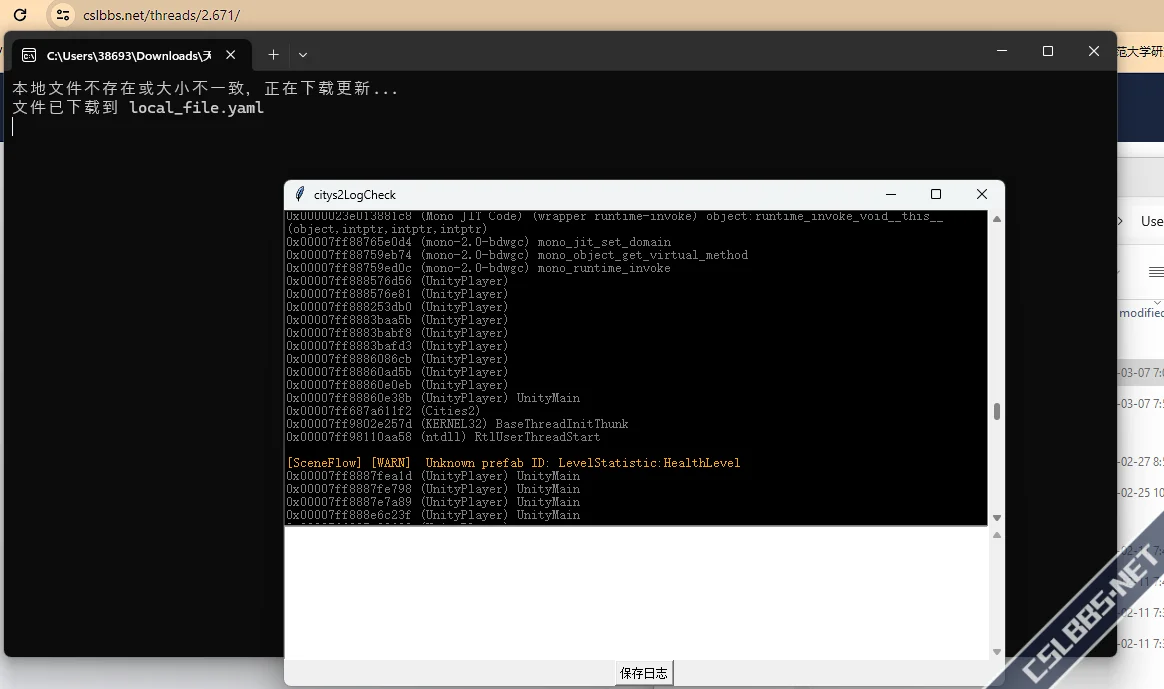Click the white lower text pane
This screenshot has width=1164, height=689.
pos(636,593)
